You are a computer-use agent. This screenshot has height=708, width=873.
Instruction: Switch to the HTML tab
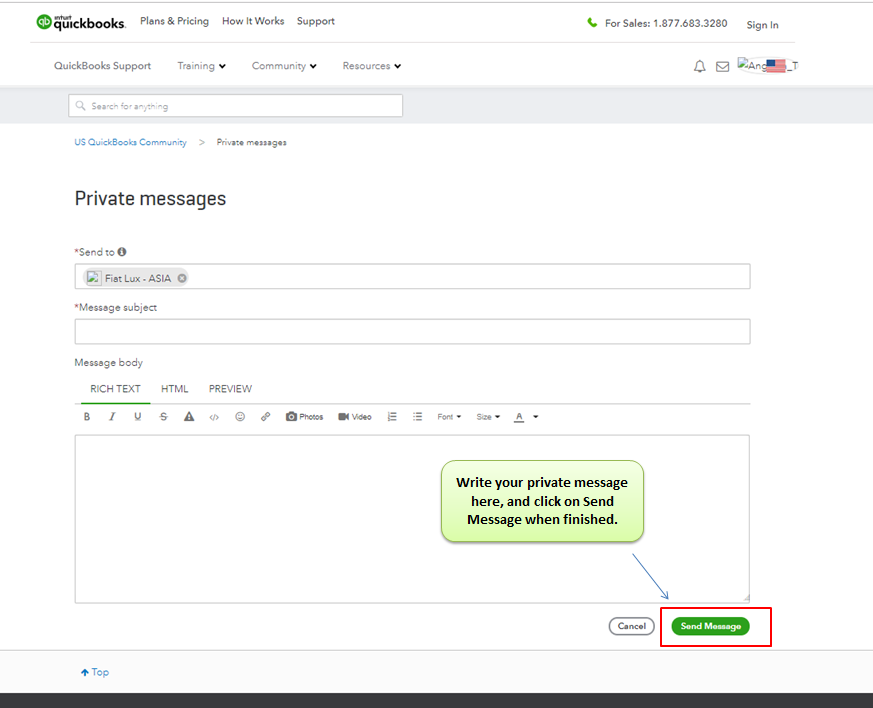click(x=175, y=389)
